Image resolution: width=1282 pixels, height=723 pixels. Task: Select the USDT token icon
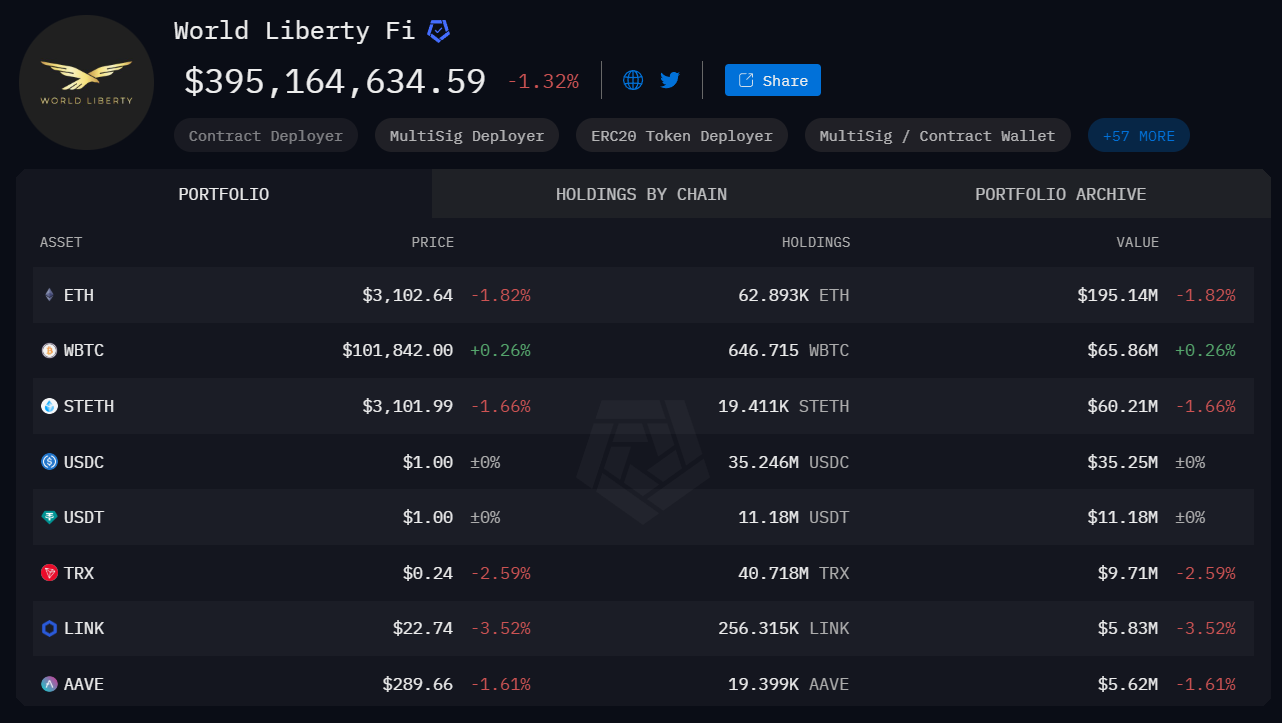click(49, 517)
